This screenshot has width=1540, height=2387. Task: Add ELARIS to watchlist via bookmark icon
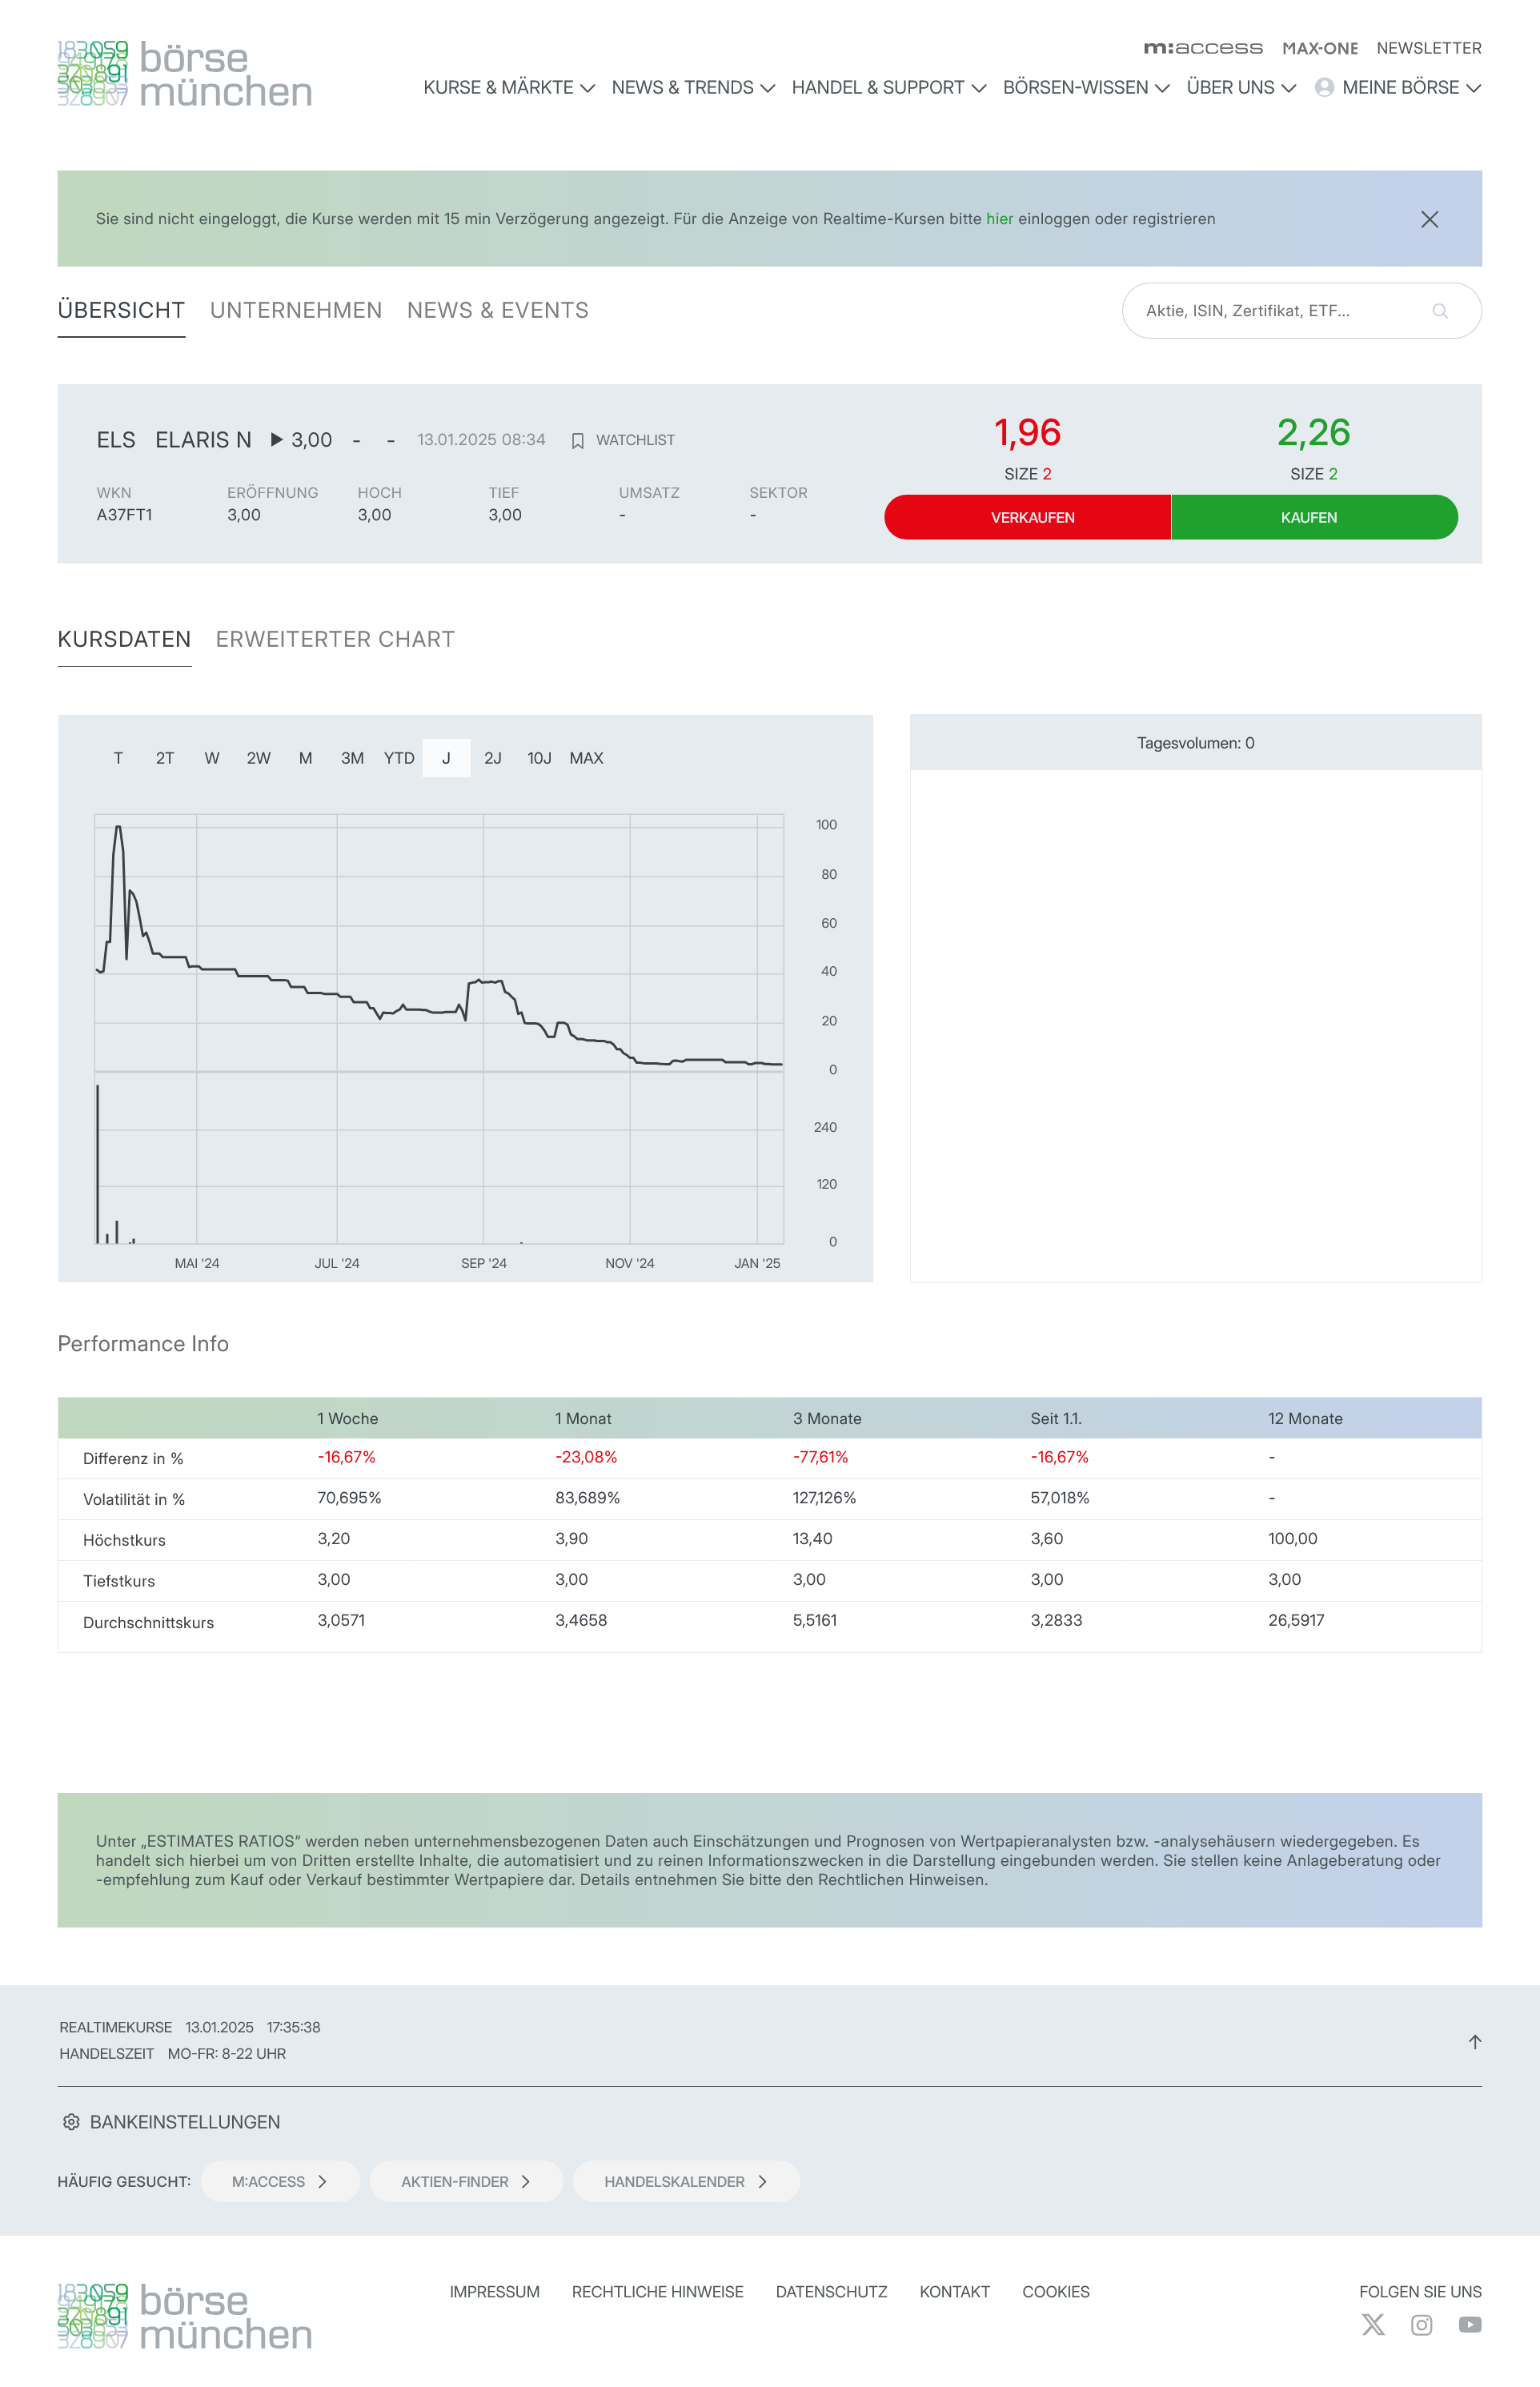tap(578, 441)
